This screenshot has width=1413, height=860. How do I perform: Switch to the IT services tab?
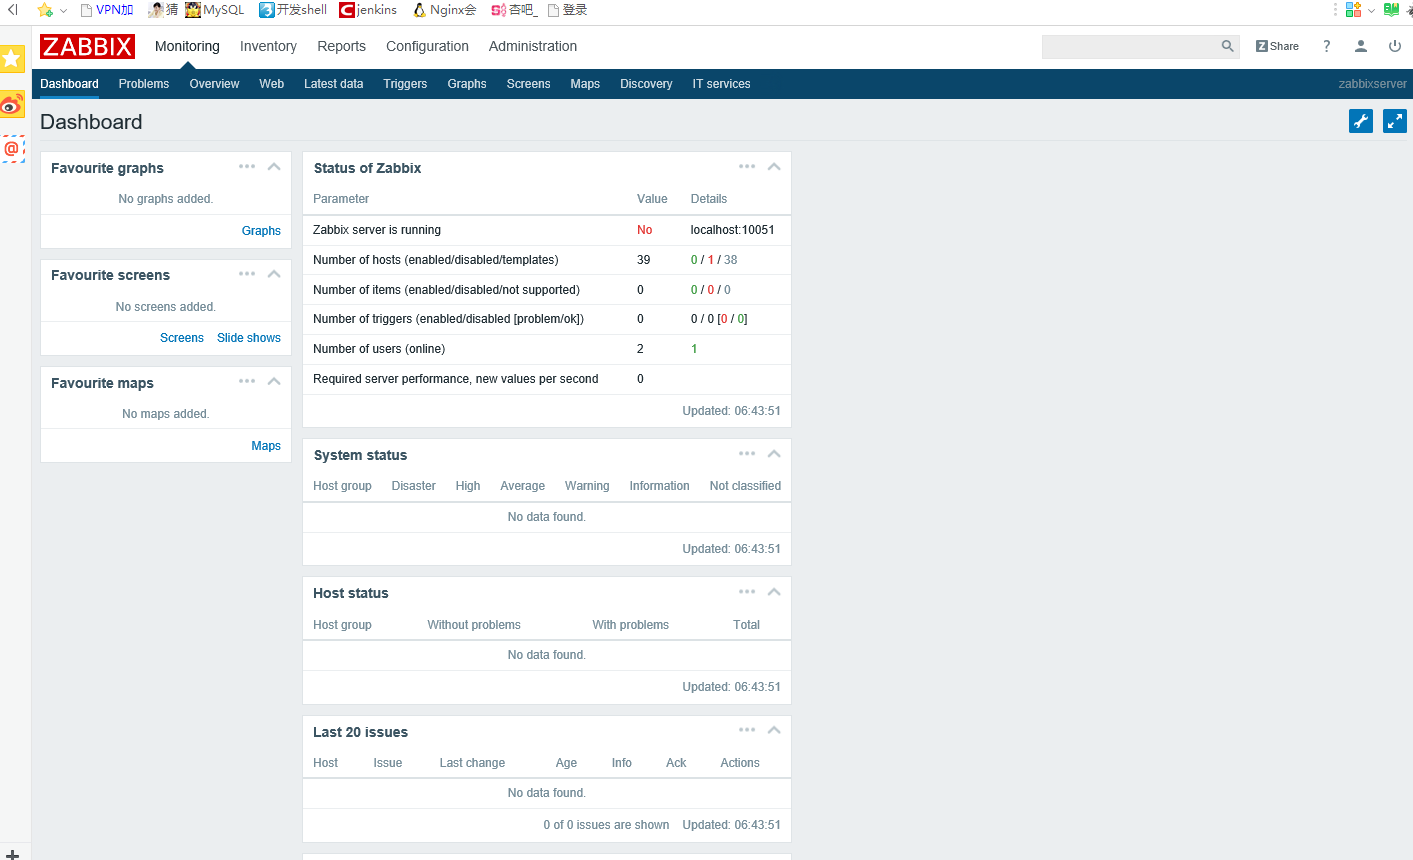coord(721,84)
